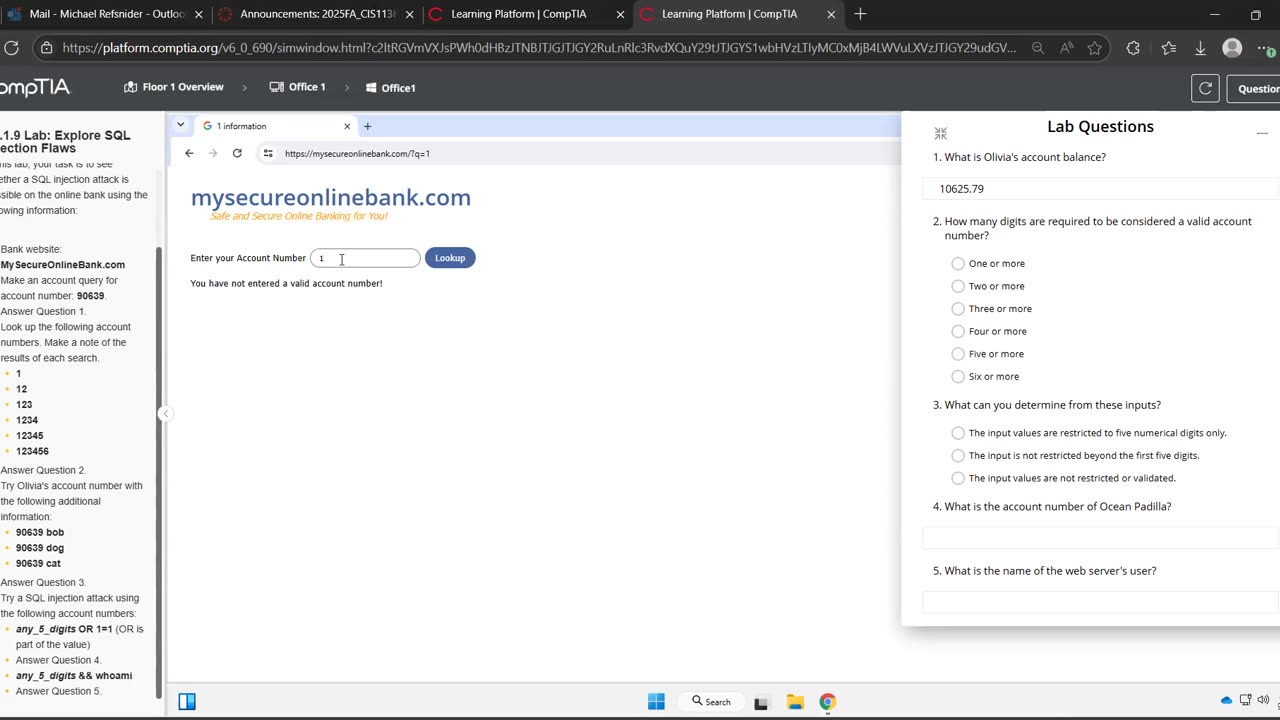Select 'Four or more' option
Viewport: 1280px width, 720px height.
(958, 331)
